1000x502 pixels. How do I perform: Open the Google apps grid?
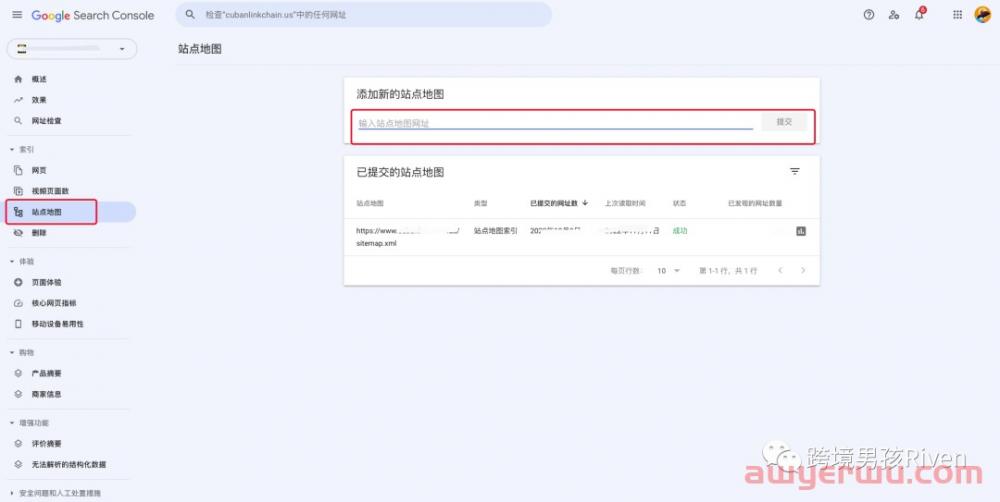coord(957,15)
